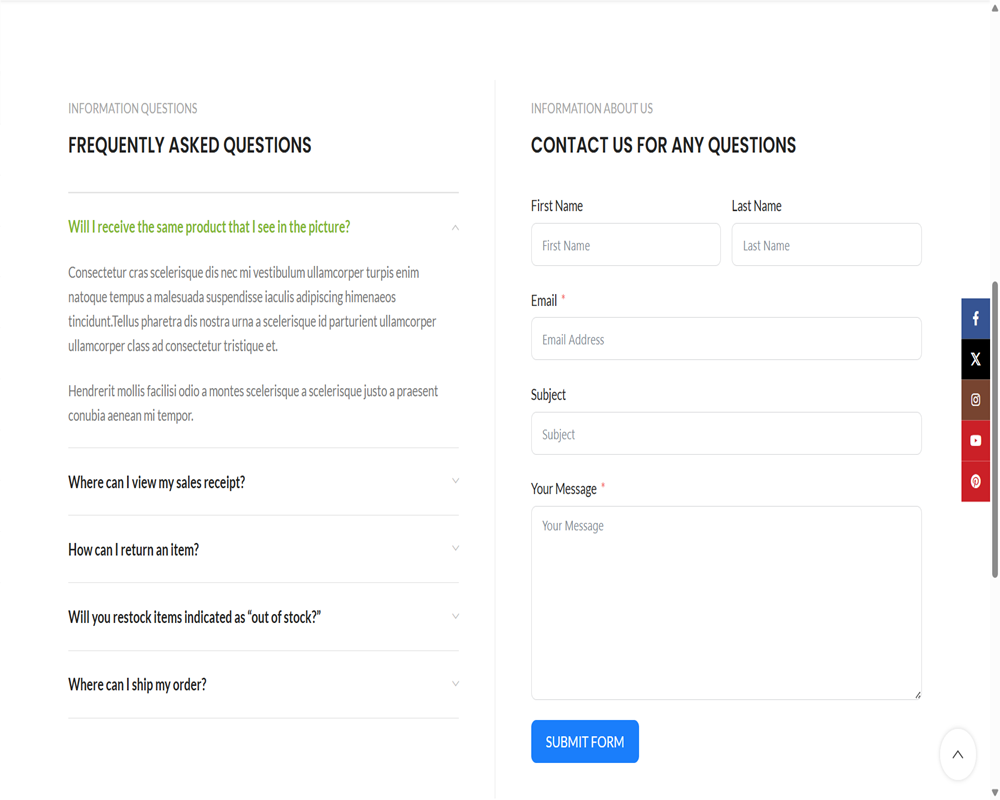The image size is (1000, 800).
Task: Expand the return an item chevron
Action: point(455,549)
